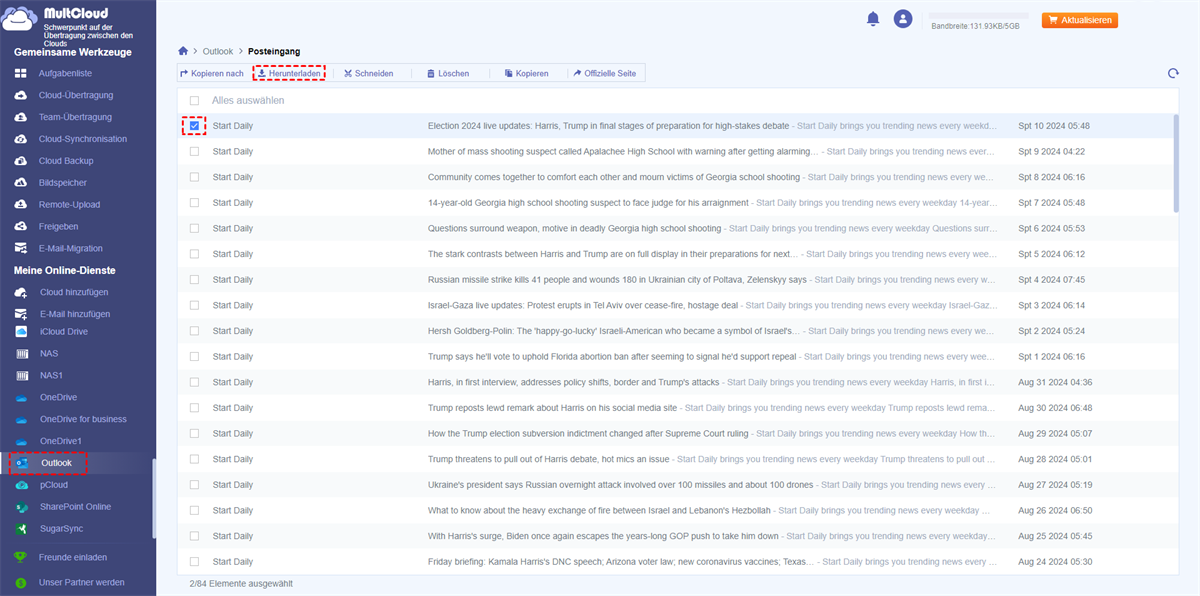Click Outlook in the breadcrumb
This screenshot has width=1200, height=596.
217,51
